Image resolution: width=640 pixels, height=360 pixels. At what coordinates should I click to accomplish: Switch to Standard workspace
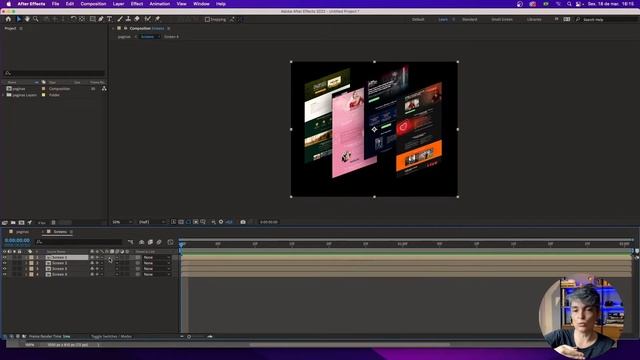click(x=469, y=19)
